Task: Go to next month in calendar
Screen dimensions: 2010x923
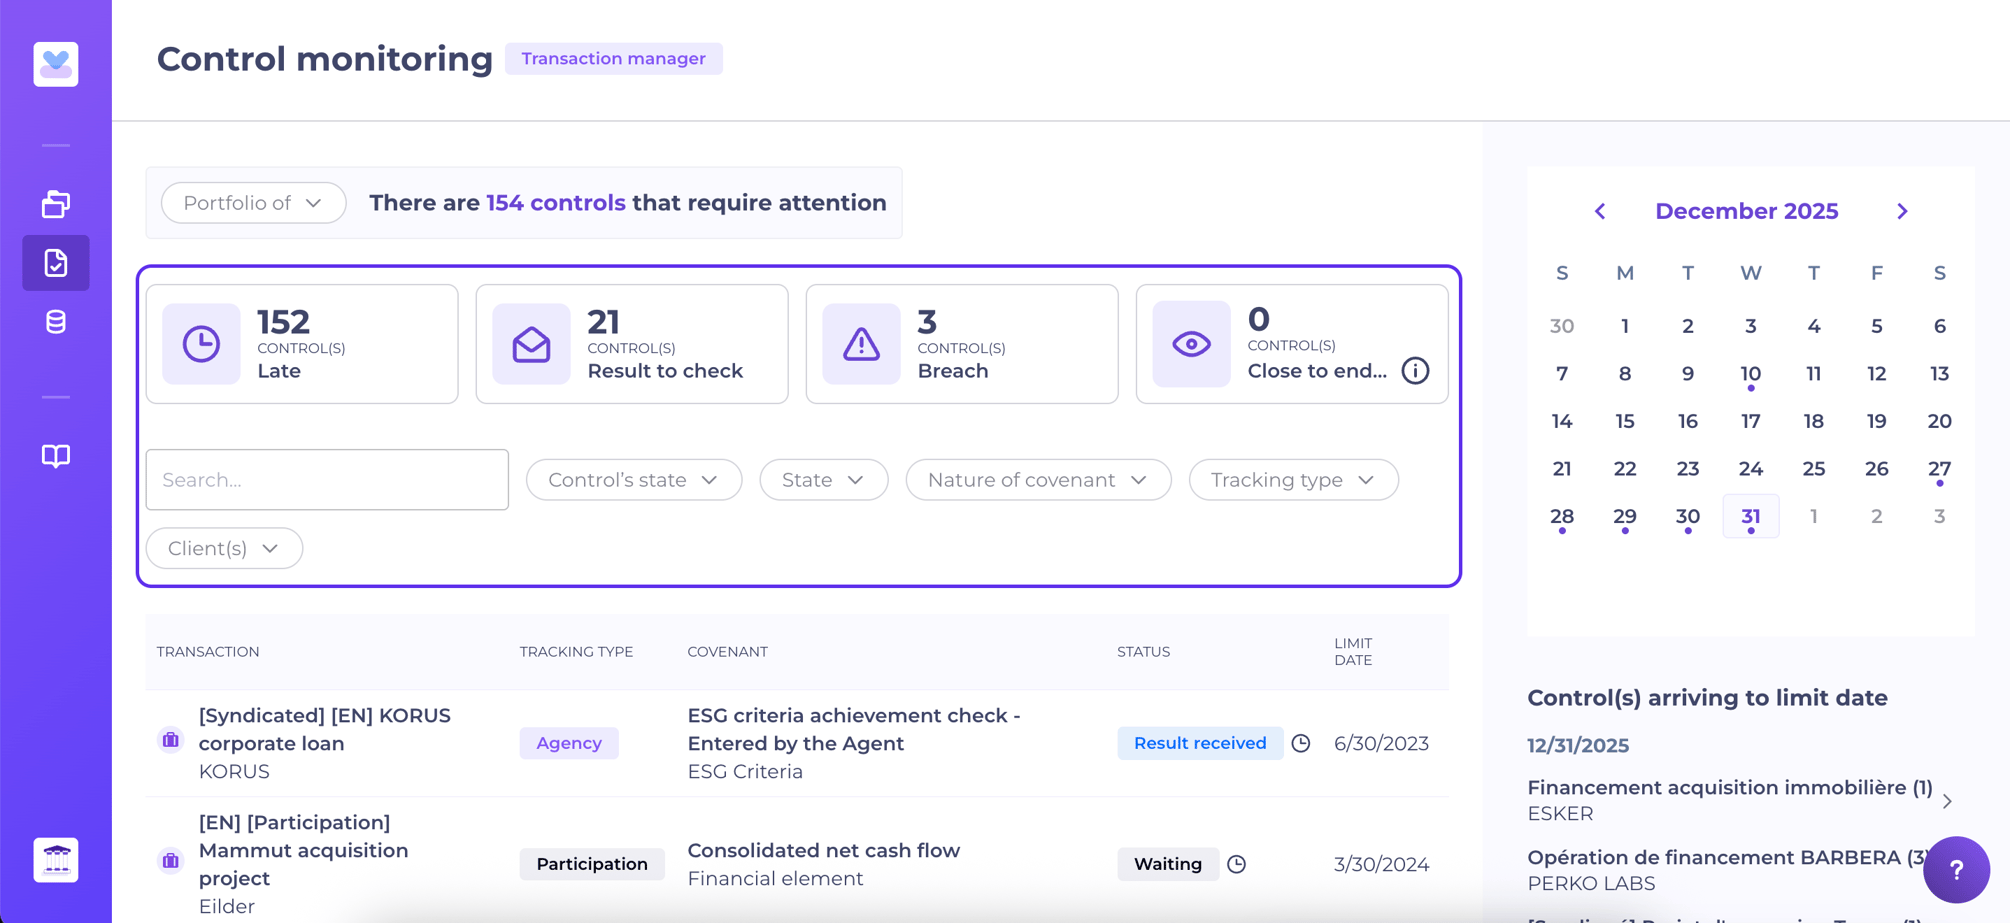Action: 1902,211
